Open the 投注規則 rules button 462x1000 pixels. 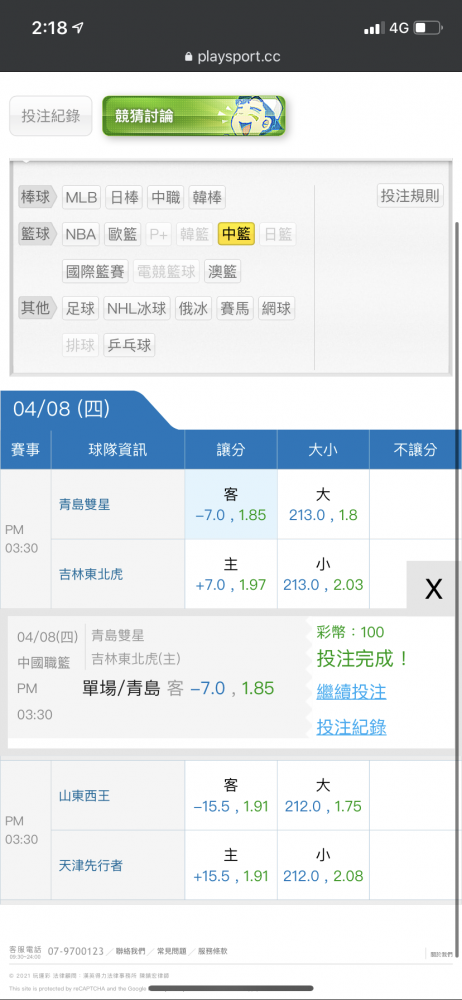click(x=410, y=196)
